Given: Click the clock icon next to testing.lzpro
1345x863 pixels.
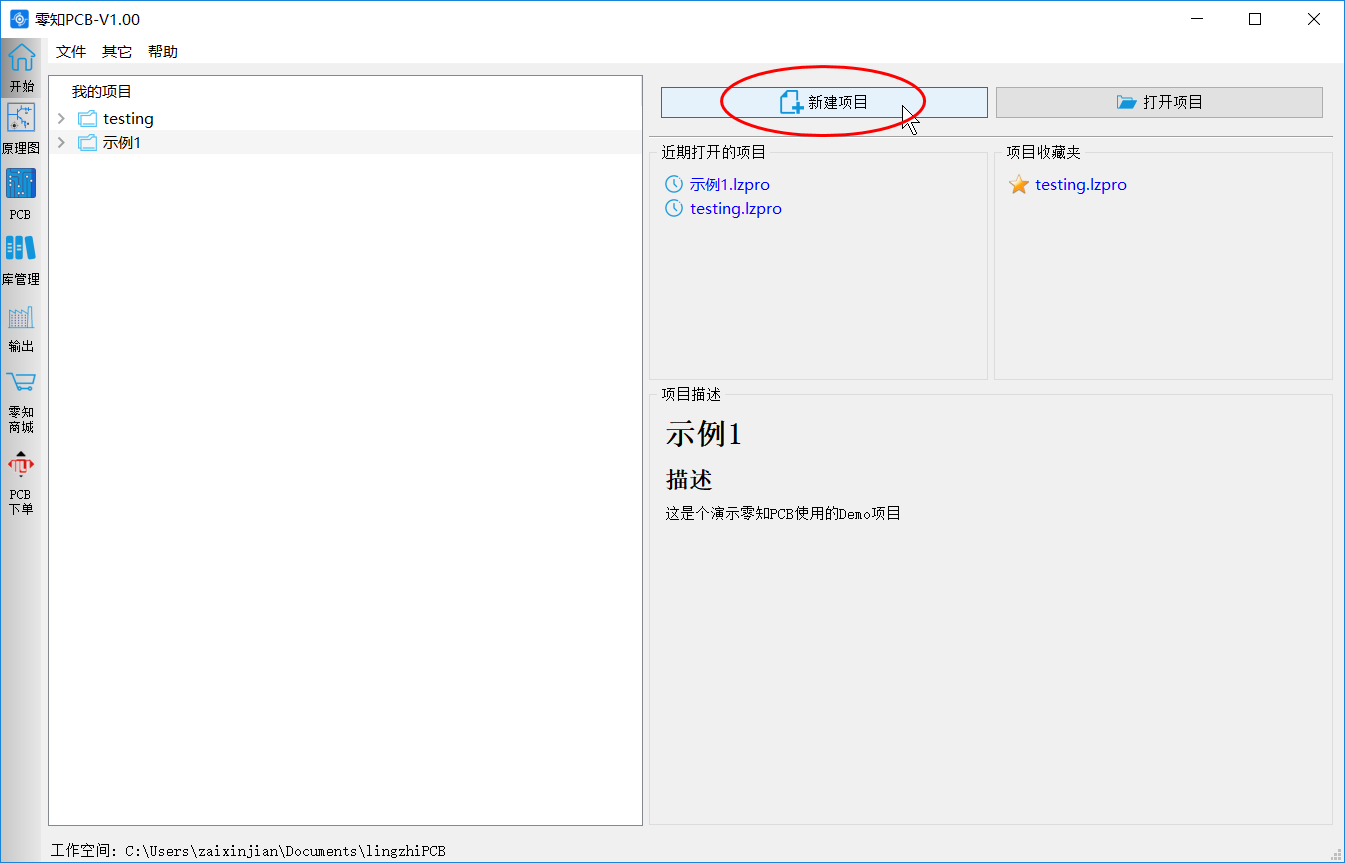Looking at the screenshot, I should pyautogui.click(x=674, y=209).
